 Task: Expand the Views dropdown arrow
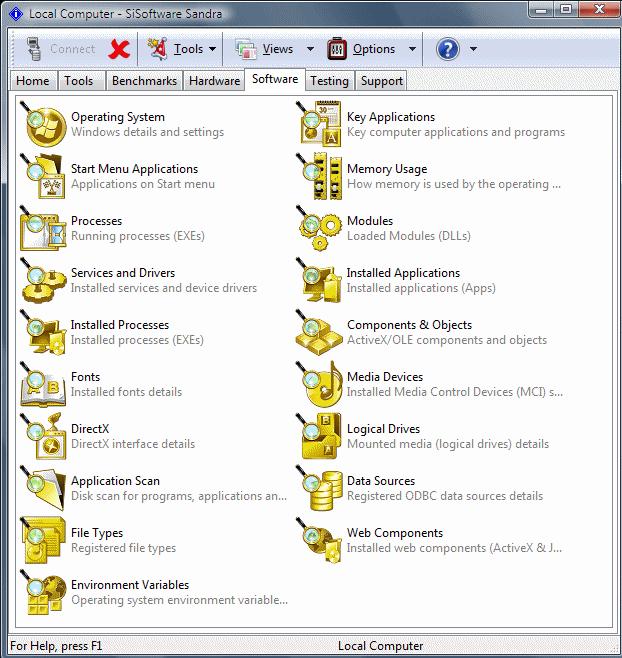311,49
